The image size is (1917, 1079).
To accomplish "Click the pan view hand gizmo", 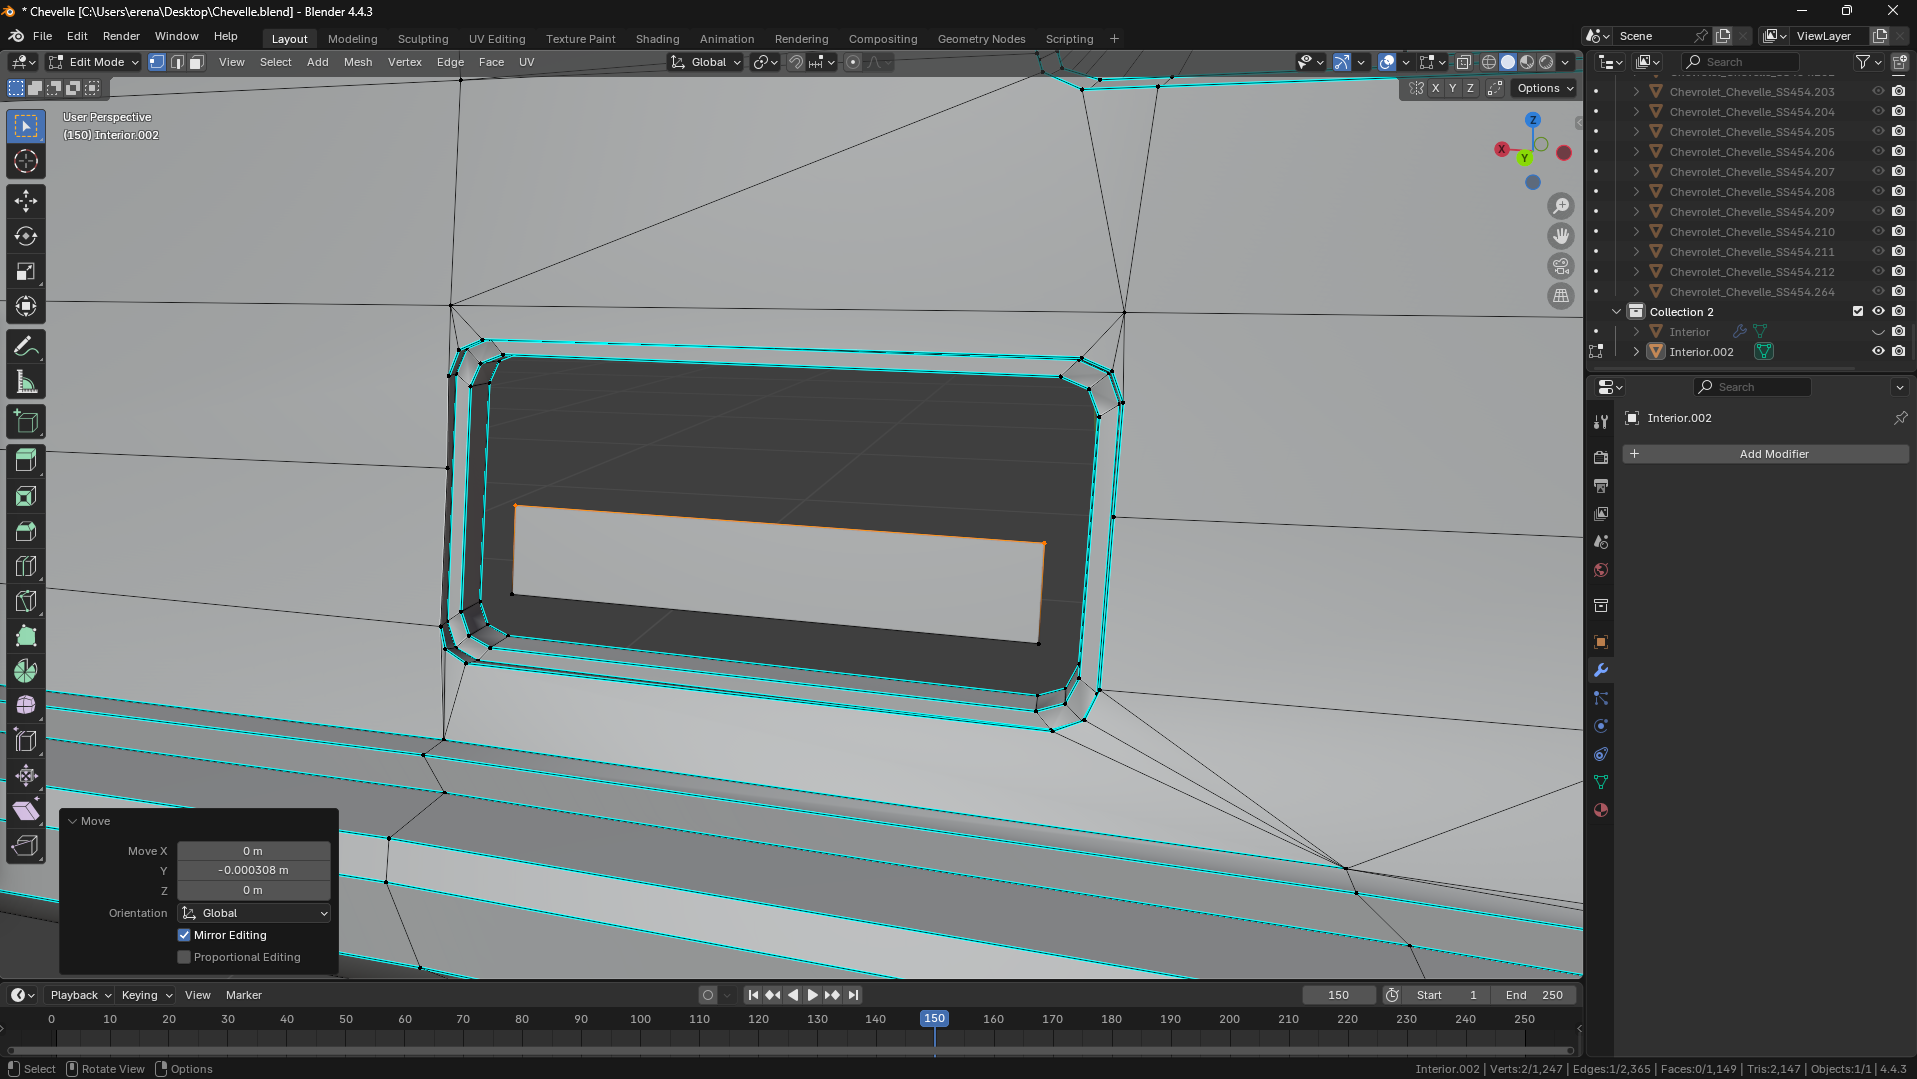I will [1561, 236].
